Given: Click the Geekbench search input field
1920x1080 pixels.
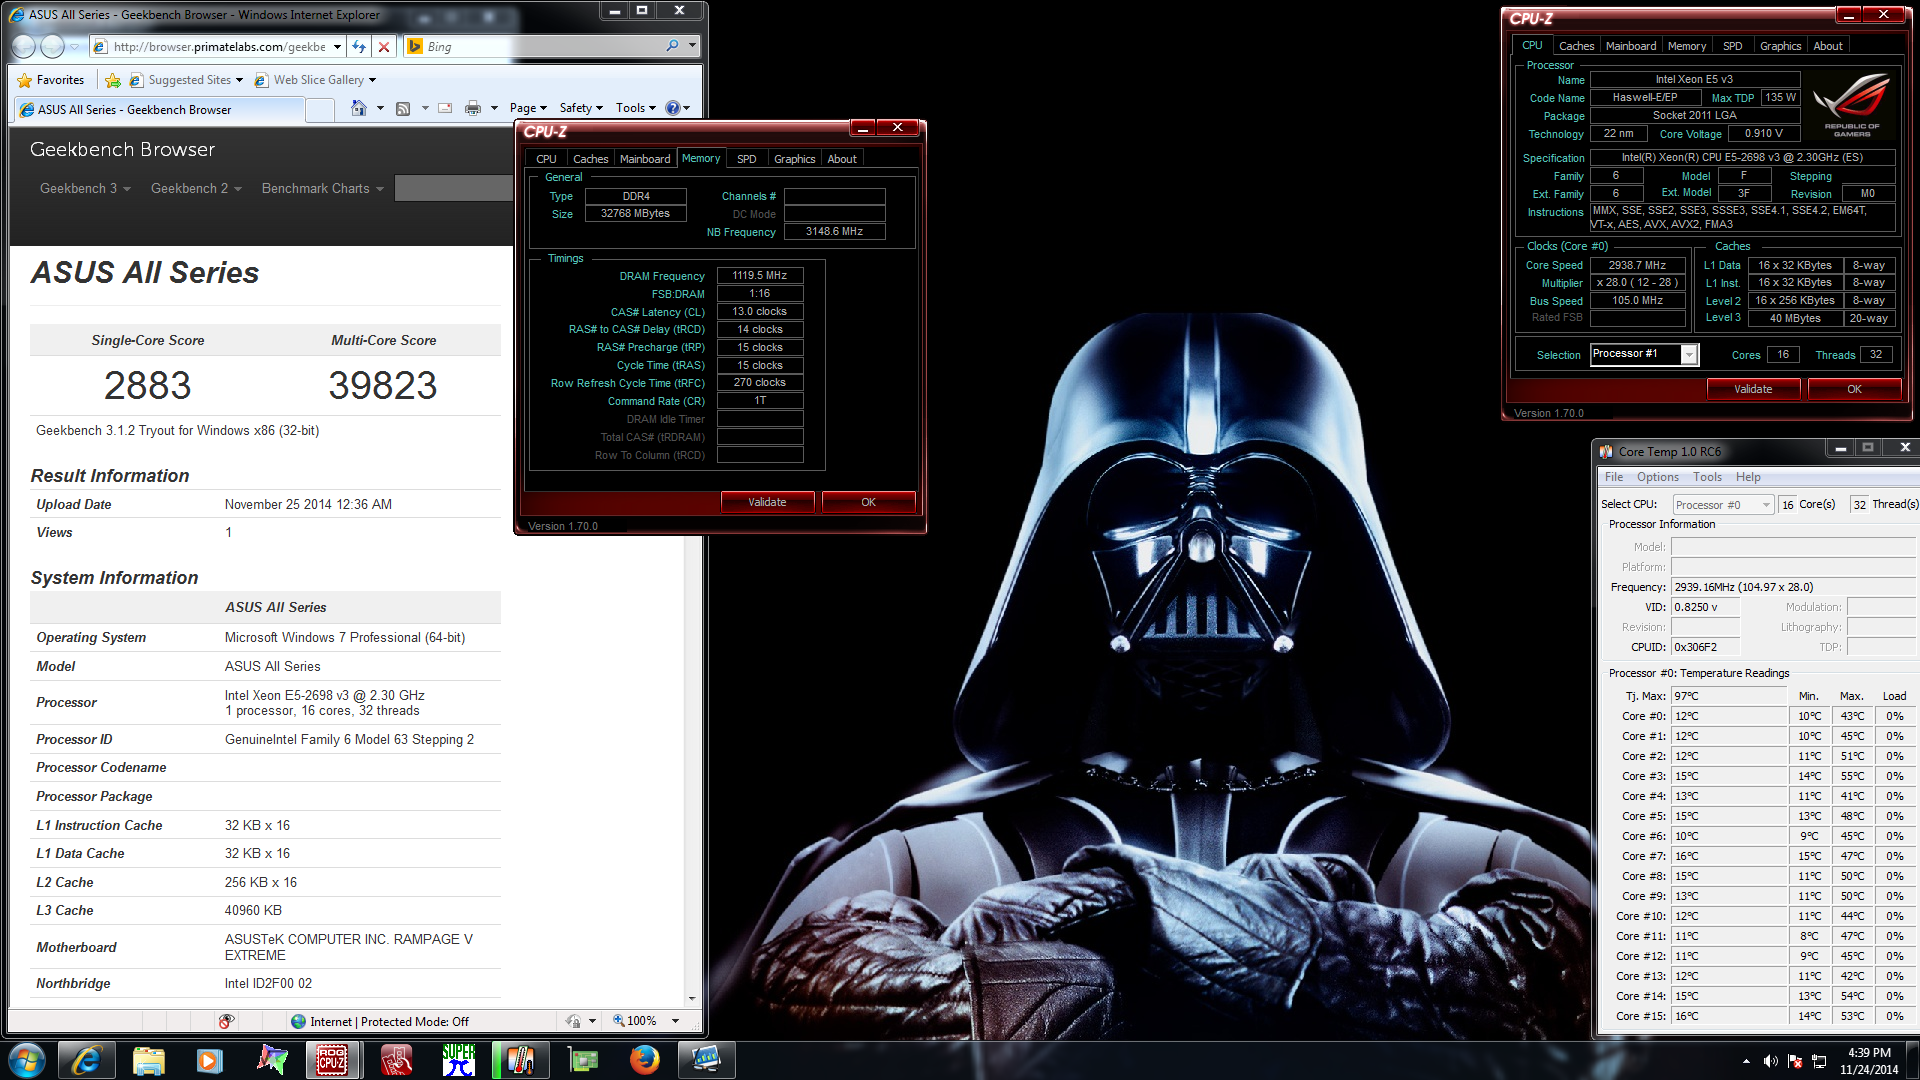Looking at the screenshot, I should (x=454, y=188).
